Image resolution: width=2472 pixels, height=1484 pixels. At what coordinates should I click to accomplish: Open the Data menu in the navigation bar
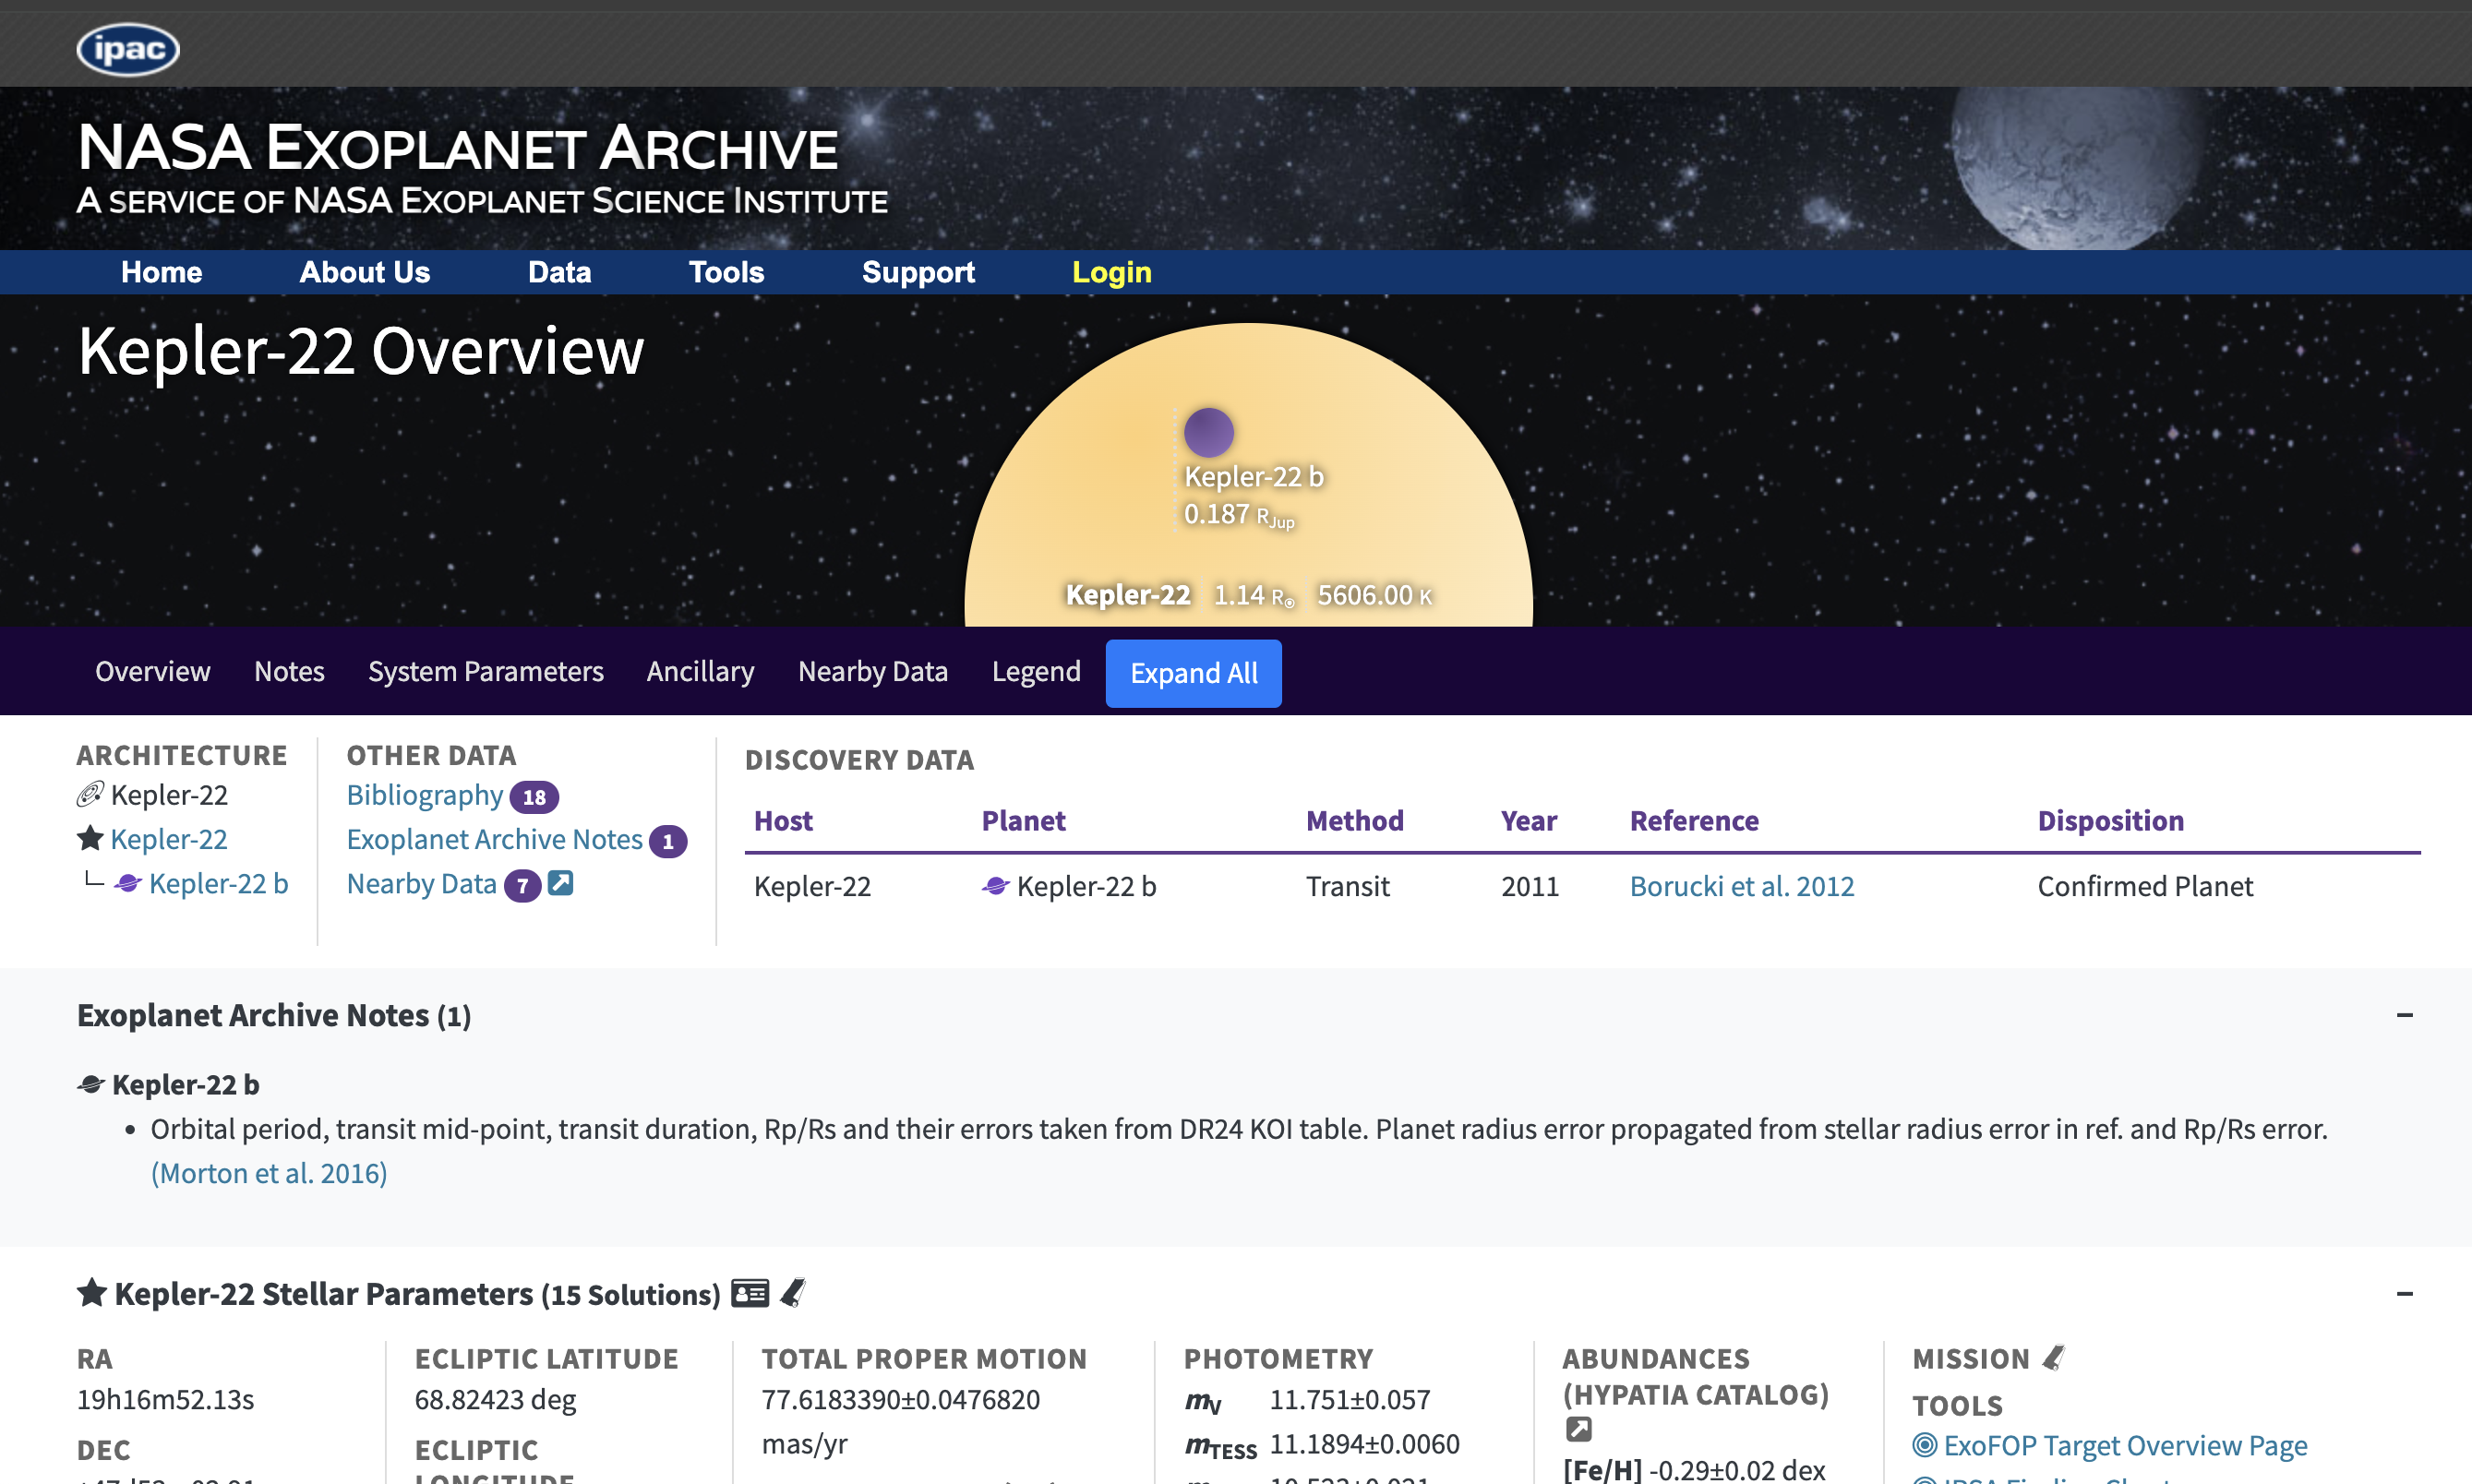[x=559, y=272]
